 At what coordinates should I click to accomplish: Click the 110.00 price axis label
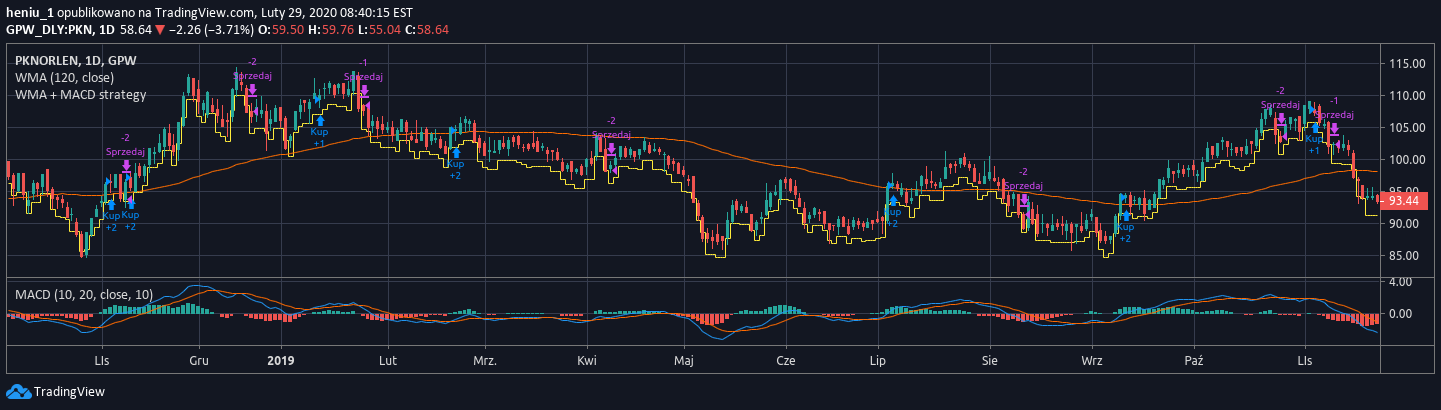click(x=1406, y=95)
